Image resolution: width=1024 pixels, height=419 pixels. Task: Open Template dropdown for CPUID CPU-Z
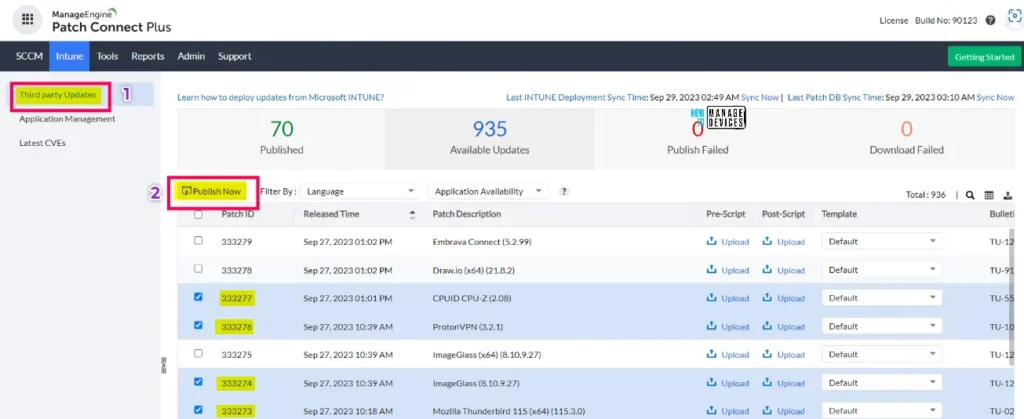(881, 298)
